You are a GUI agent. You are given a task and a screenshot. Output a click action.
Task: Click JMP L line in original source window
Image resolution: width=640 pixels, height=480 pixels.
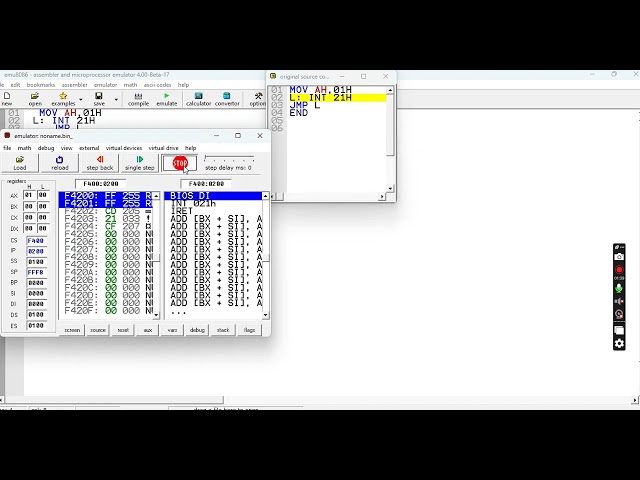[304, 105]
